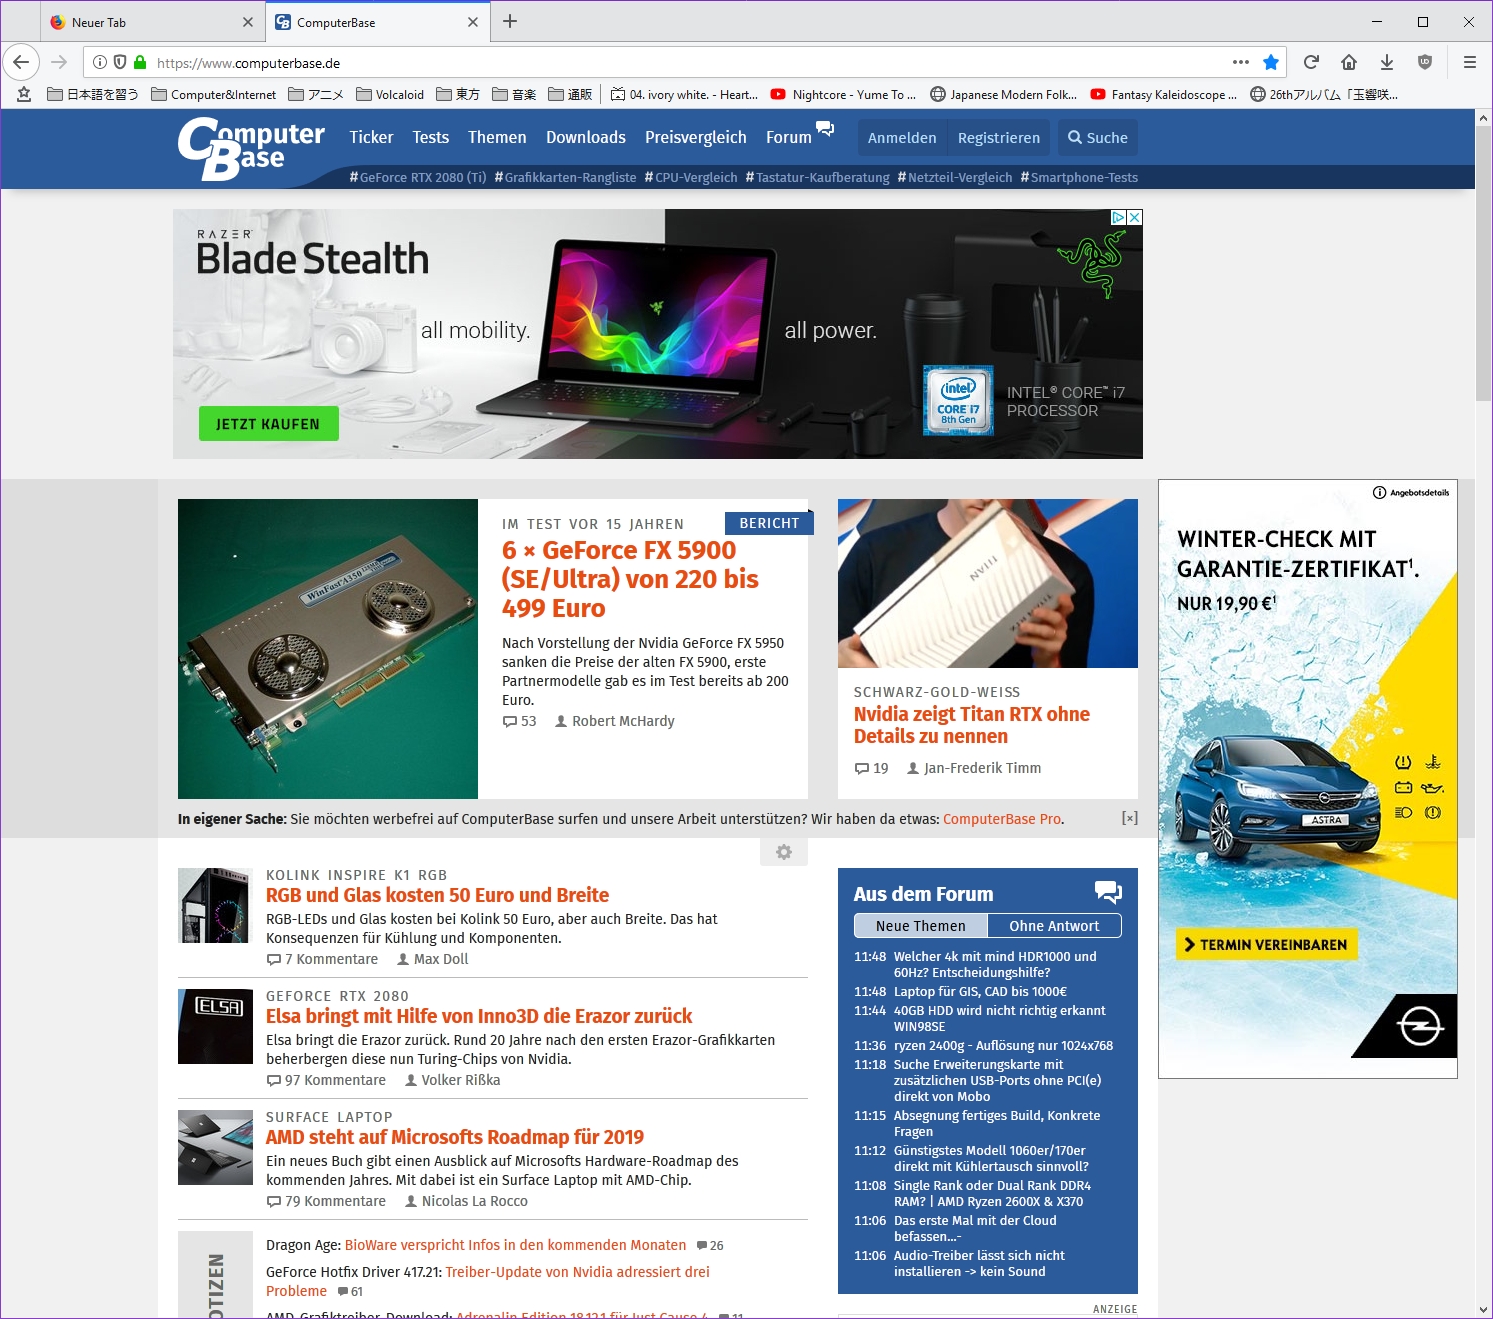Click TERMIN VEREINBAREN in the Opel ad
Viewport: 1493px width, 1319px height.
click(1266, 944)
